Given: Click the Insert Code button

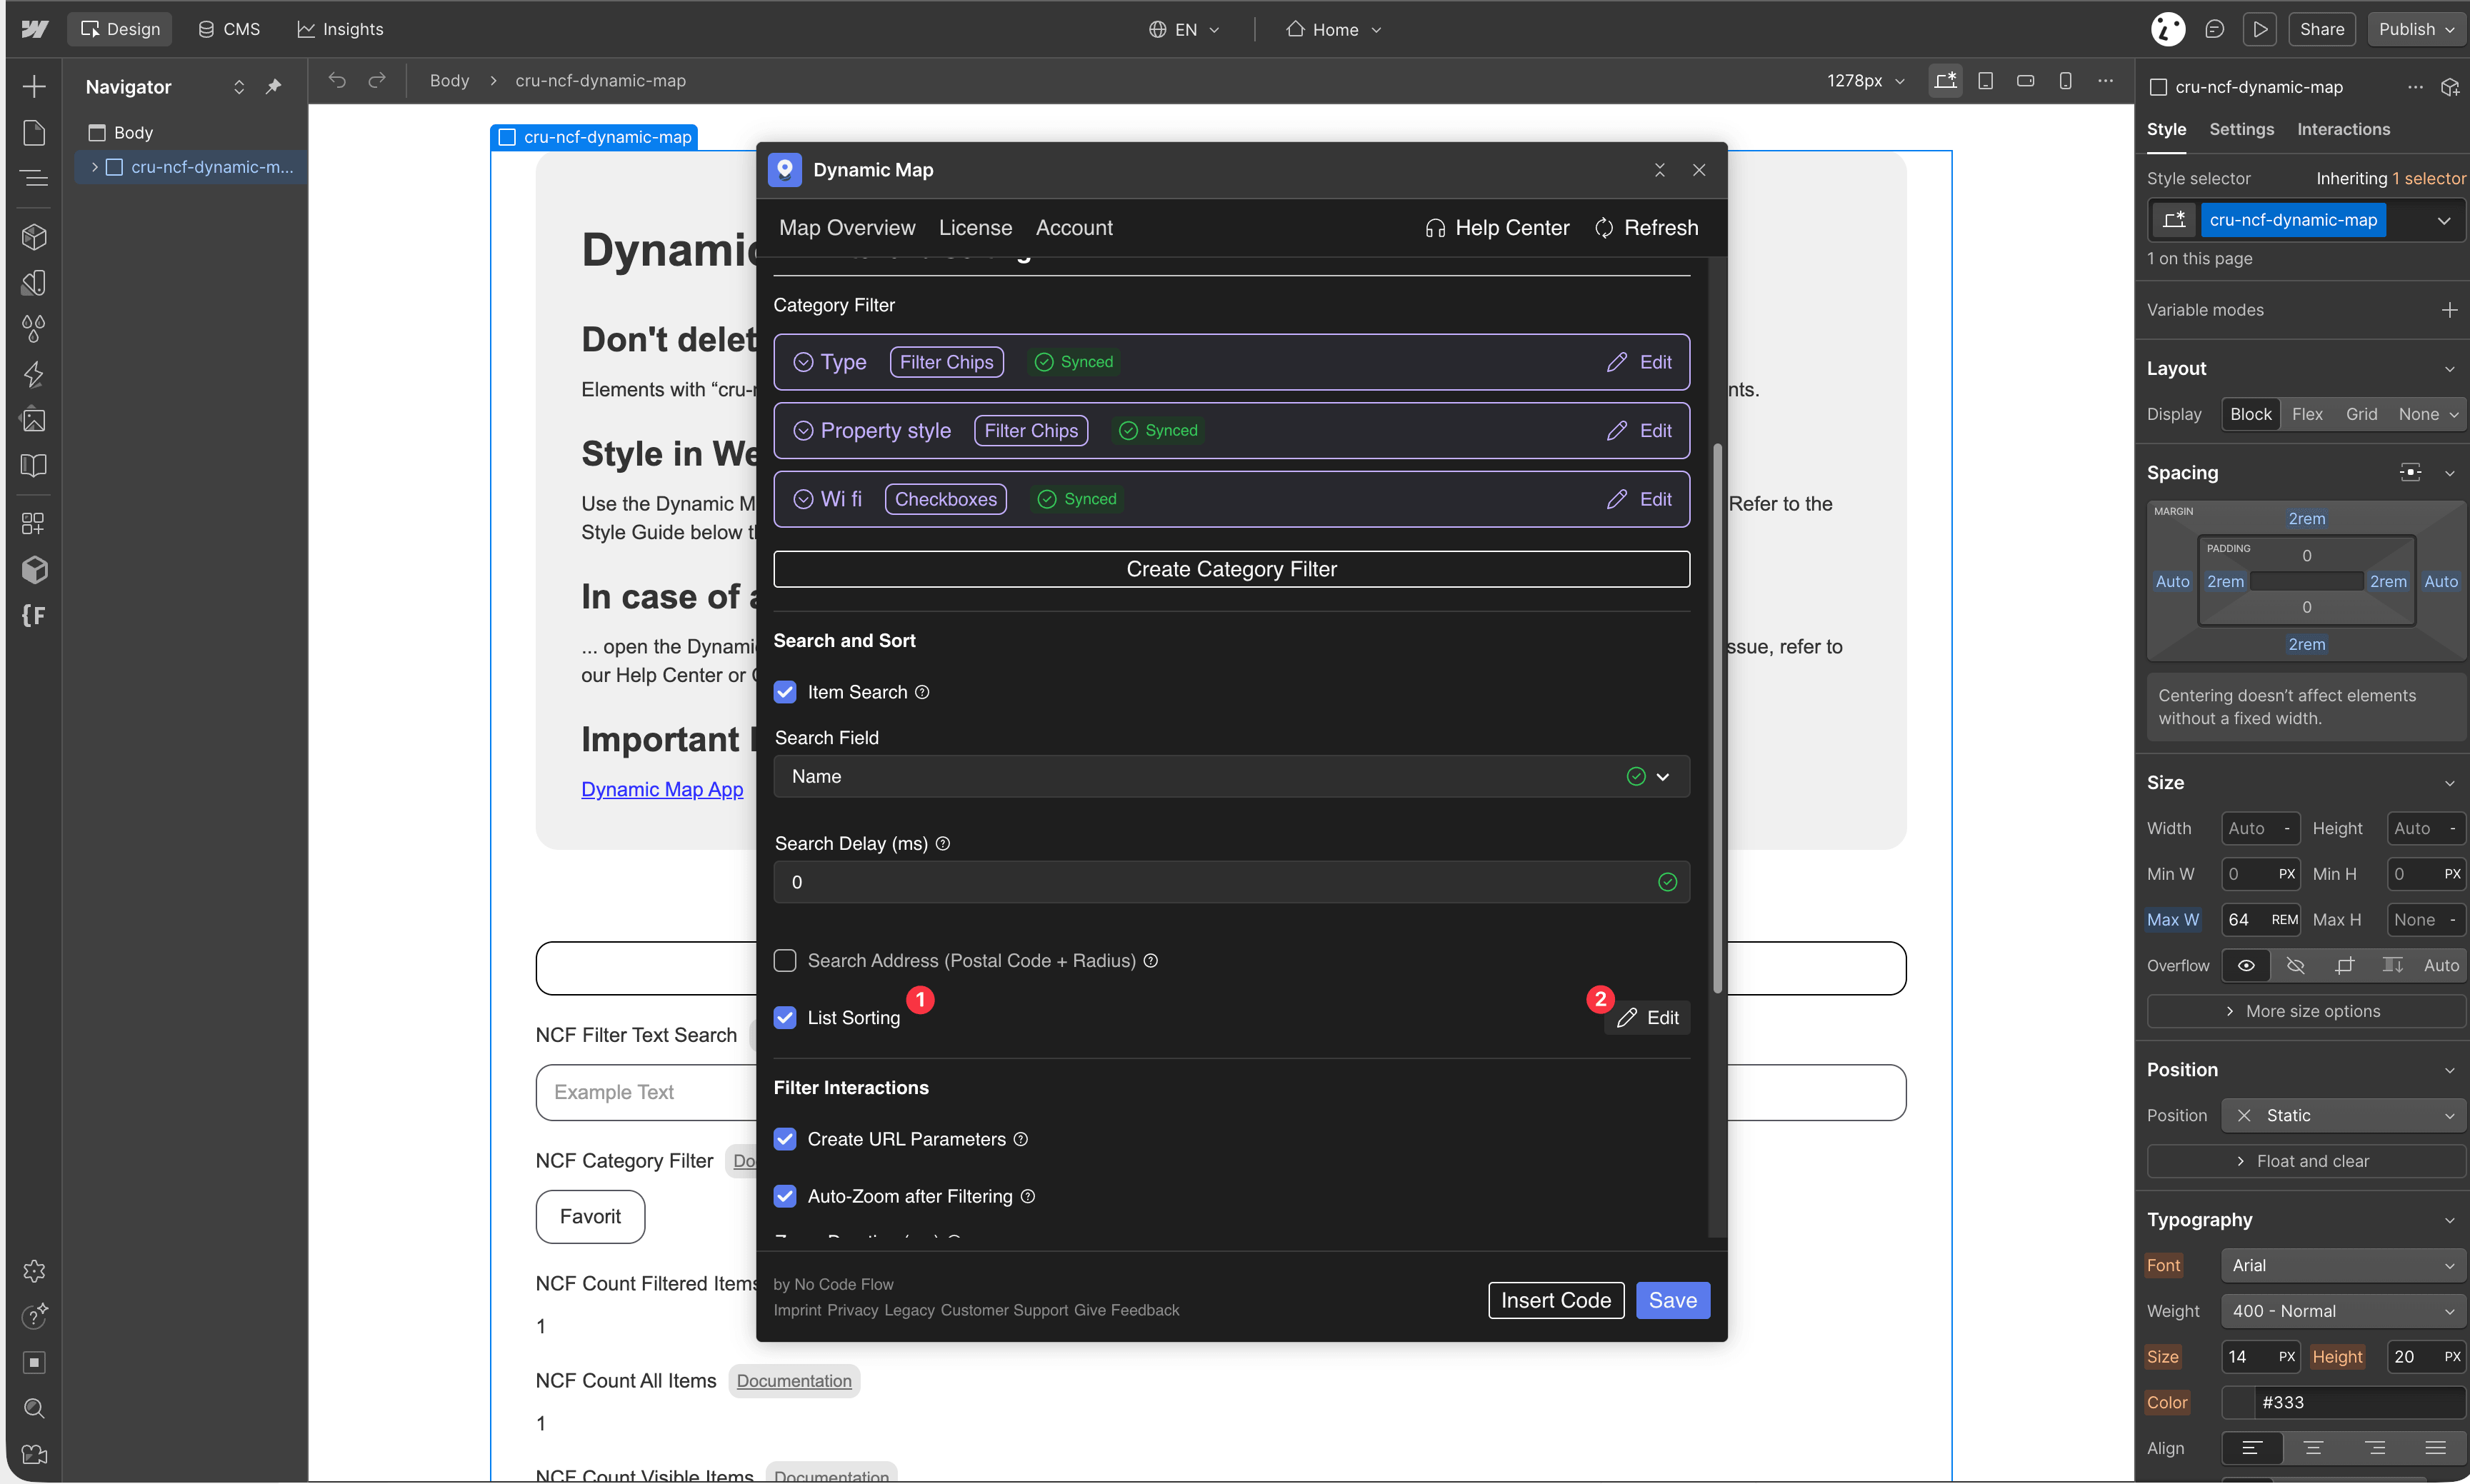Looking at the screenshot, I should point(1555,1300).
